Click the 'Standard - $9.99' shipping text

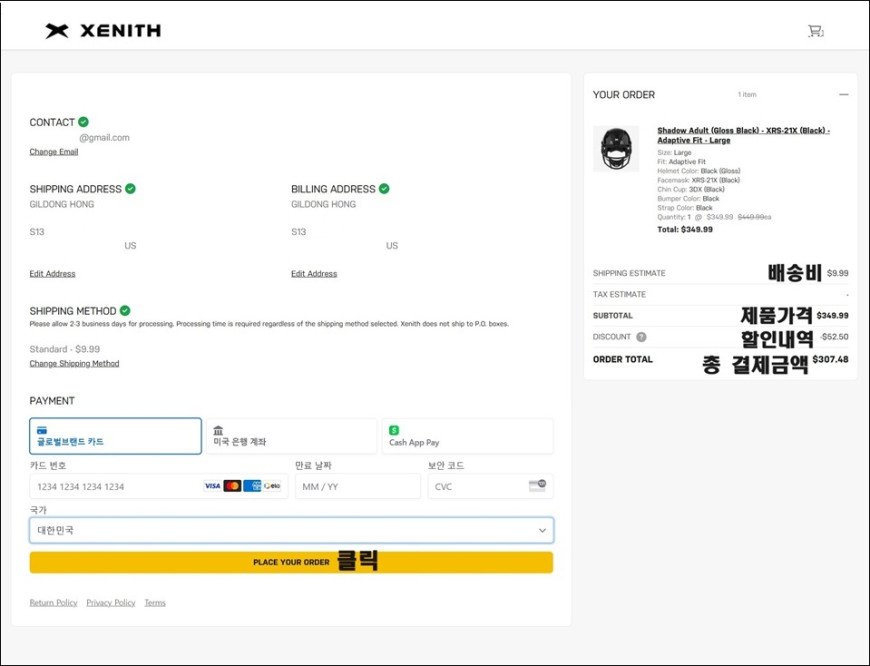[x=65, y=349]
